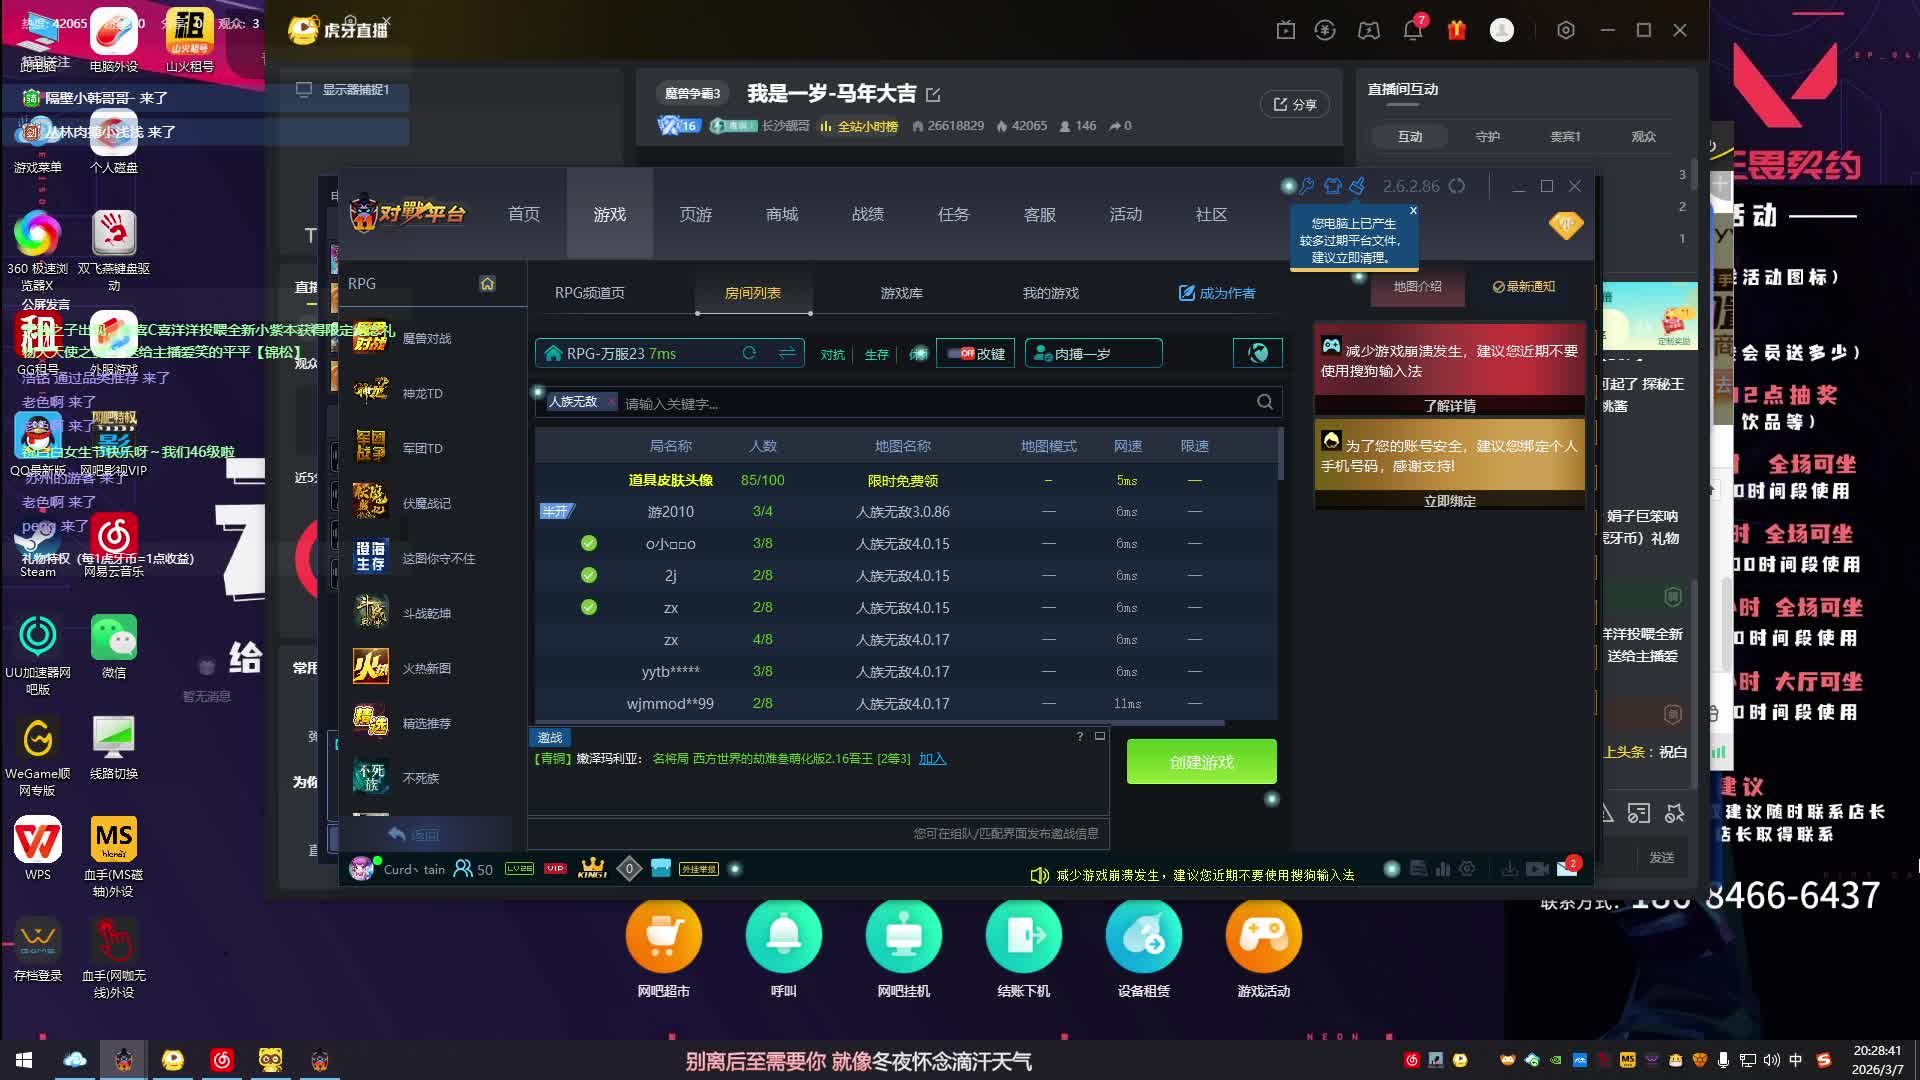Click the RPG channel home icon
This screenshot has width=1920, height=1080.
(x=487, y=284)
